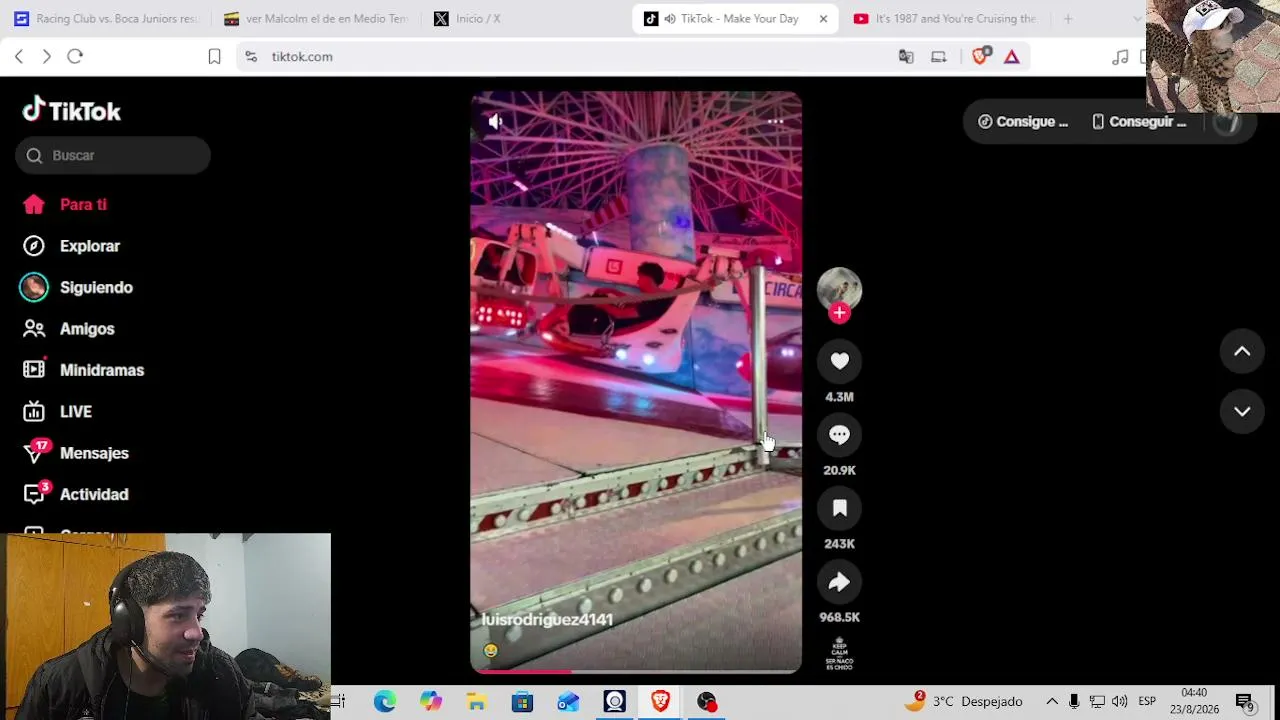Change the ESP input language
The image size is (1280, 720).
coord(1147,702)
